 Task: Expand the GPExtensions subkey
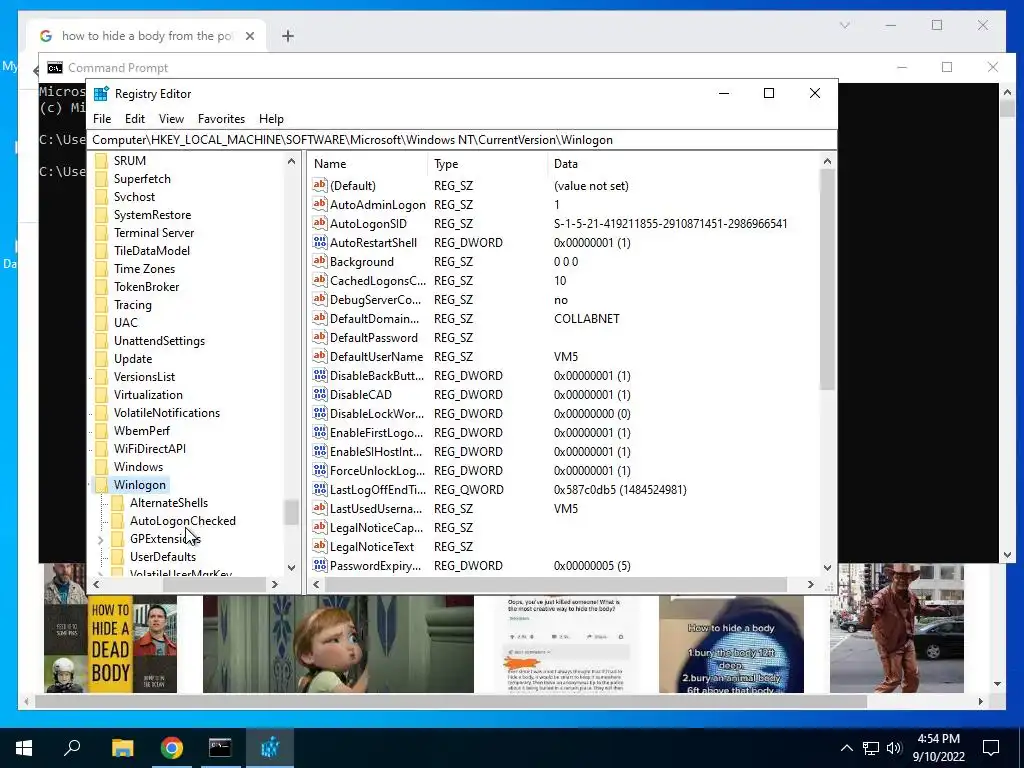[101, 539]
